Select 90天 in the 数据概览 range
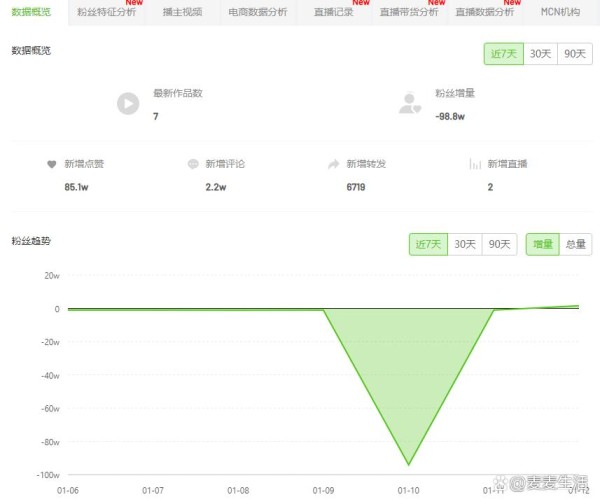 575,54
